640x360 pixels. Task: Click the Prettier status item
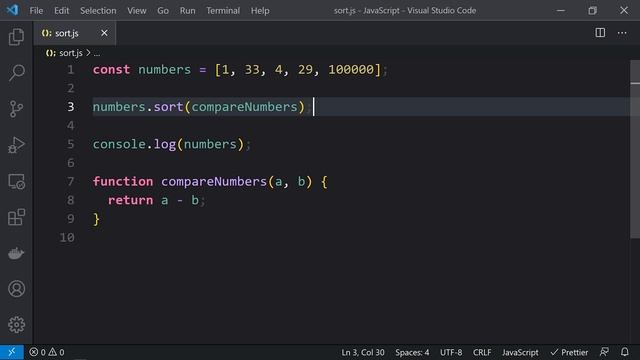[x=569, y=352]
